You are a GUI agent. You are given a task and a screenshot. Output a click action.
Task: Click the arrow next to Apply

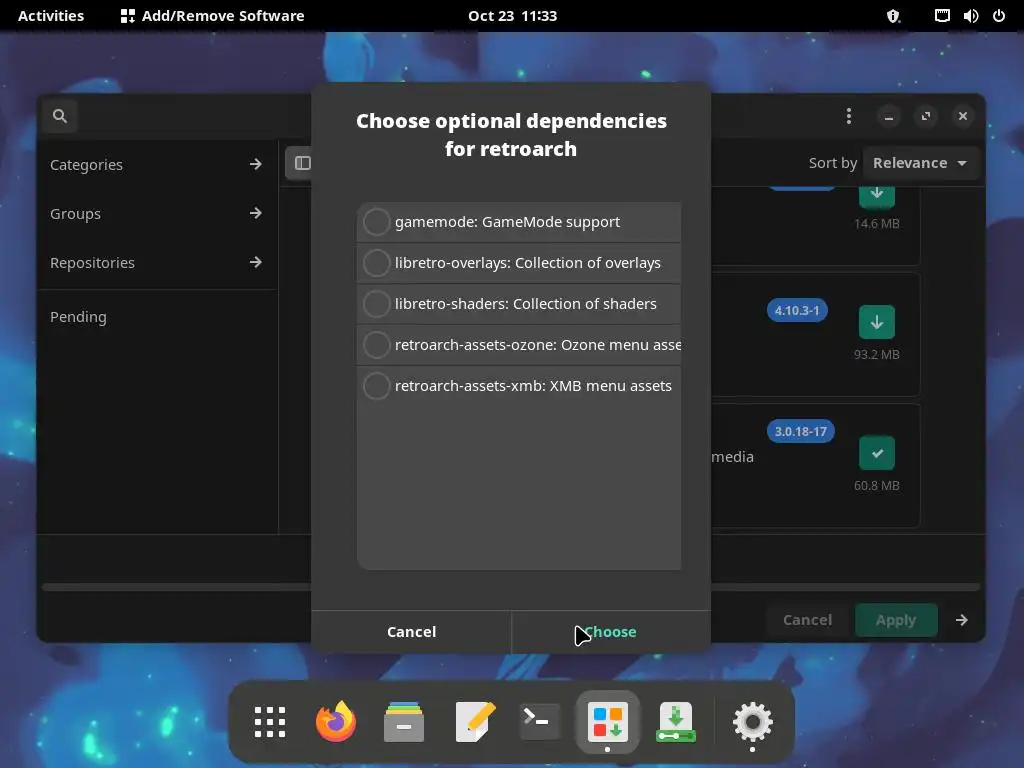(x=961, y=620)
